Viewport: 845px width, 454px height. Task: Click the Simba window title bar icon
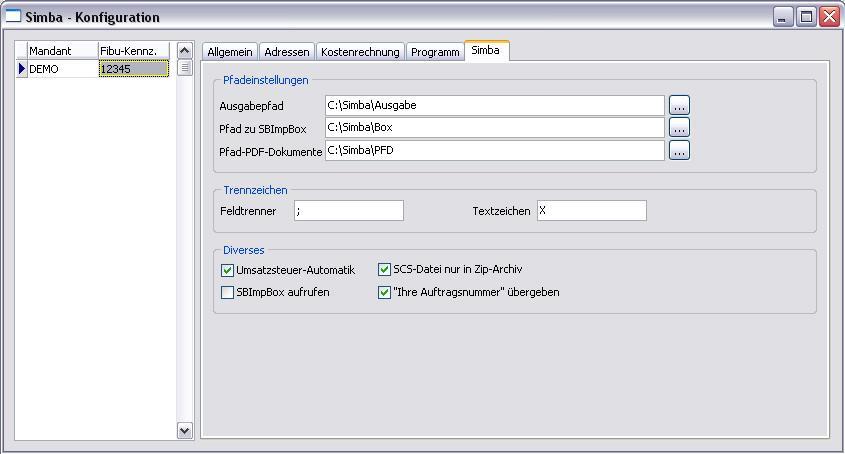point(13,16)
